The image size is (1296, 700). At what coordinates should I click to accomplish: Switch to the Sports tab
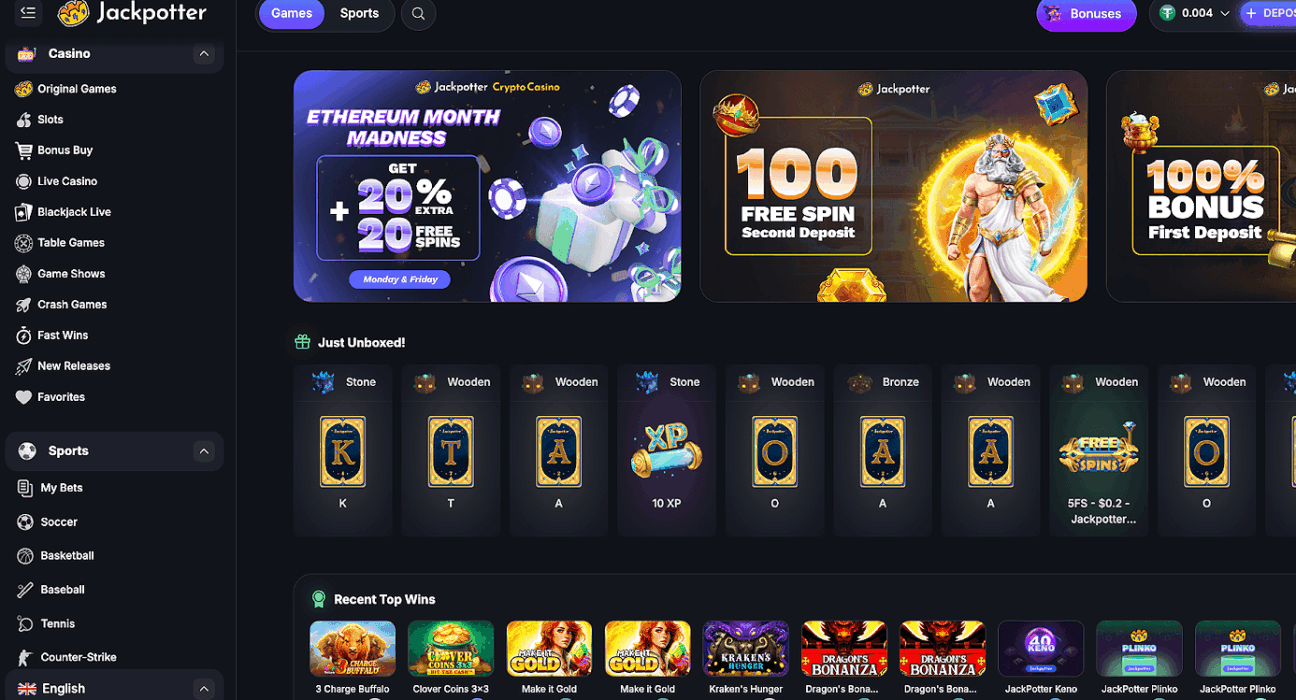[359, 13]
